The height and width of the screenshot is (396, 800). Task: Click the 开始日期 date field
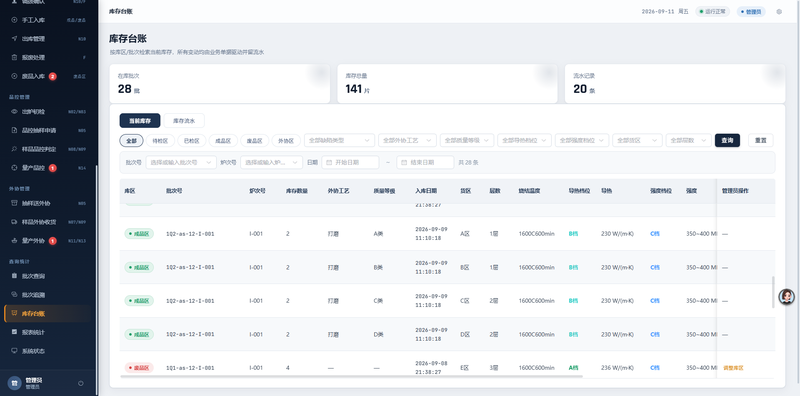[x=350, y=162]
